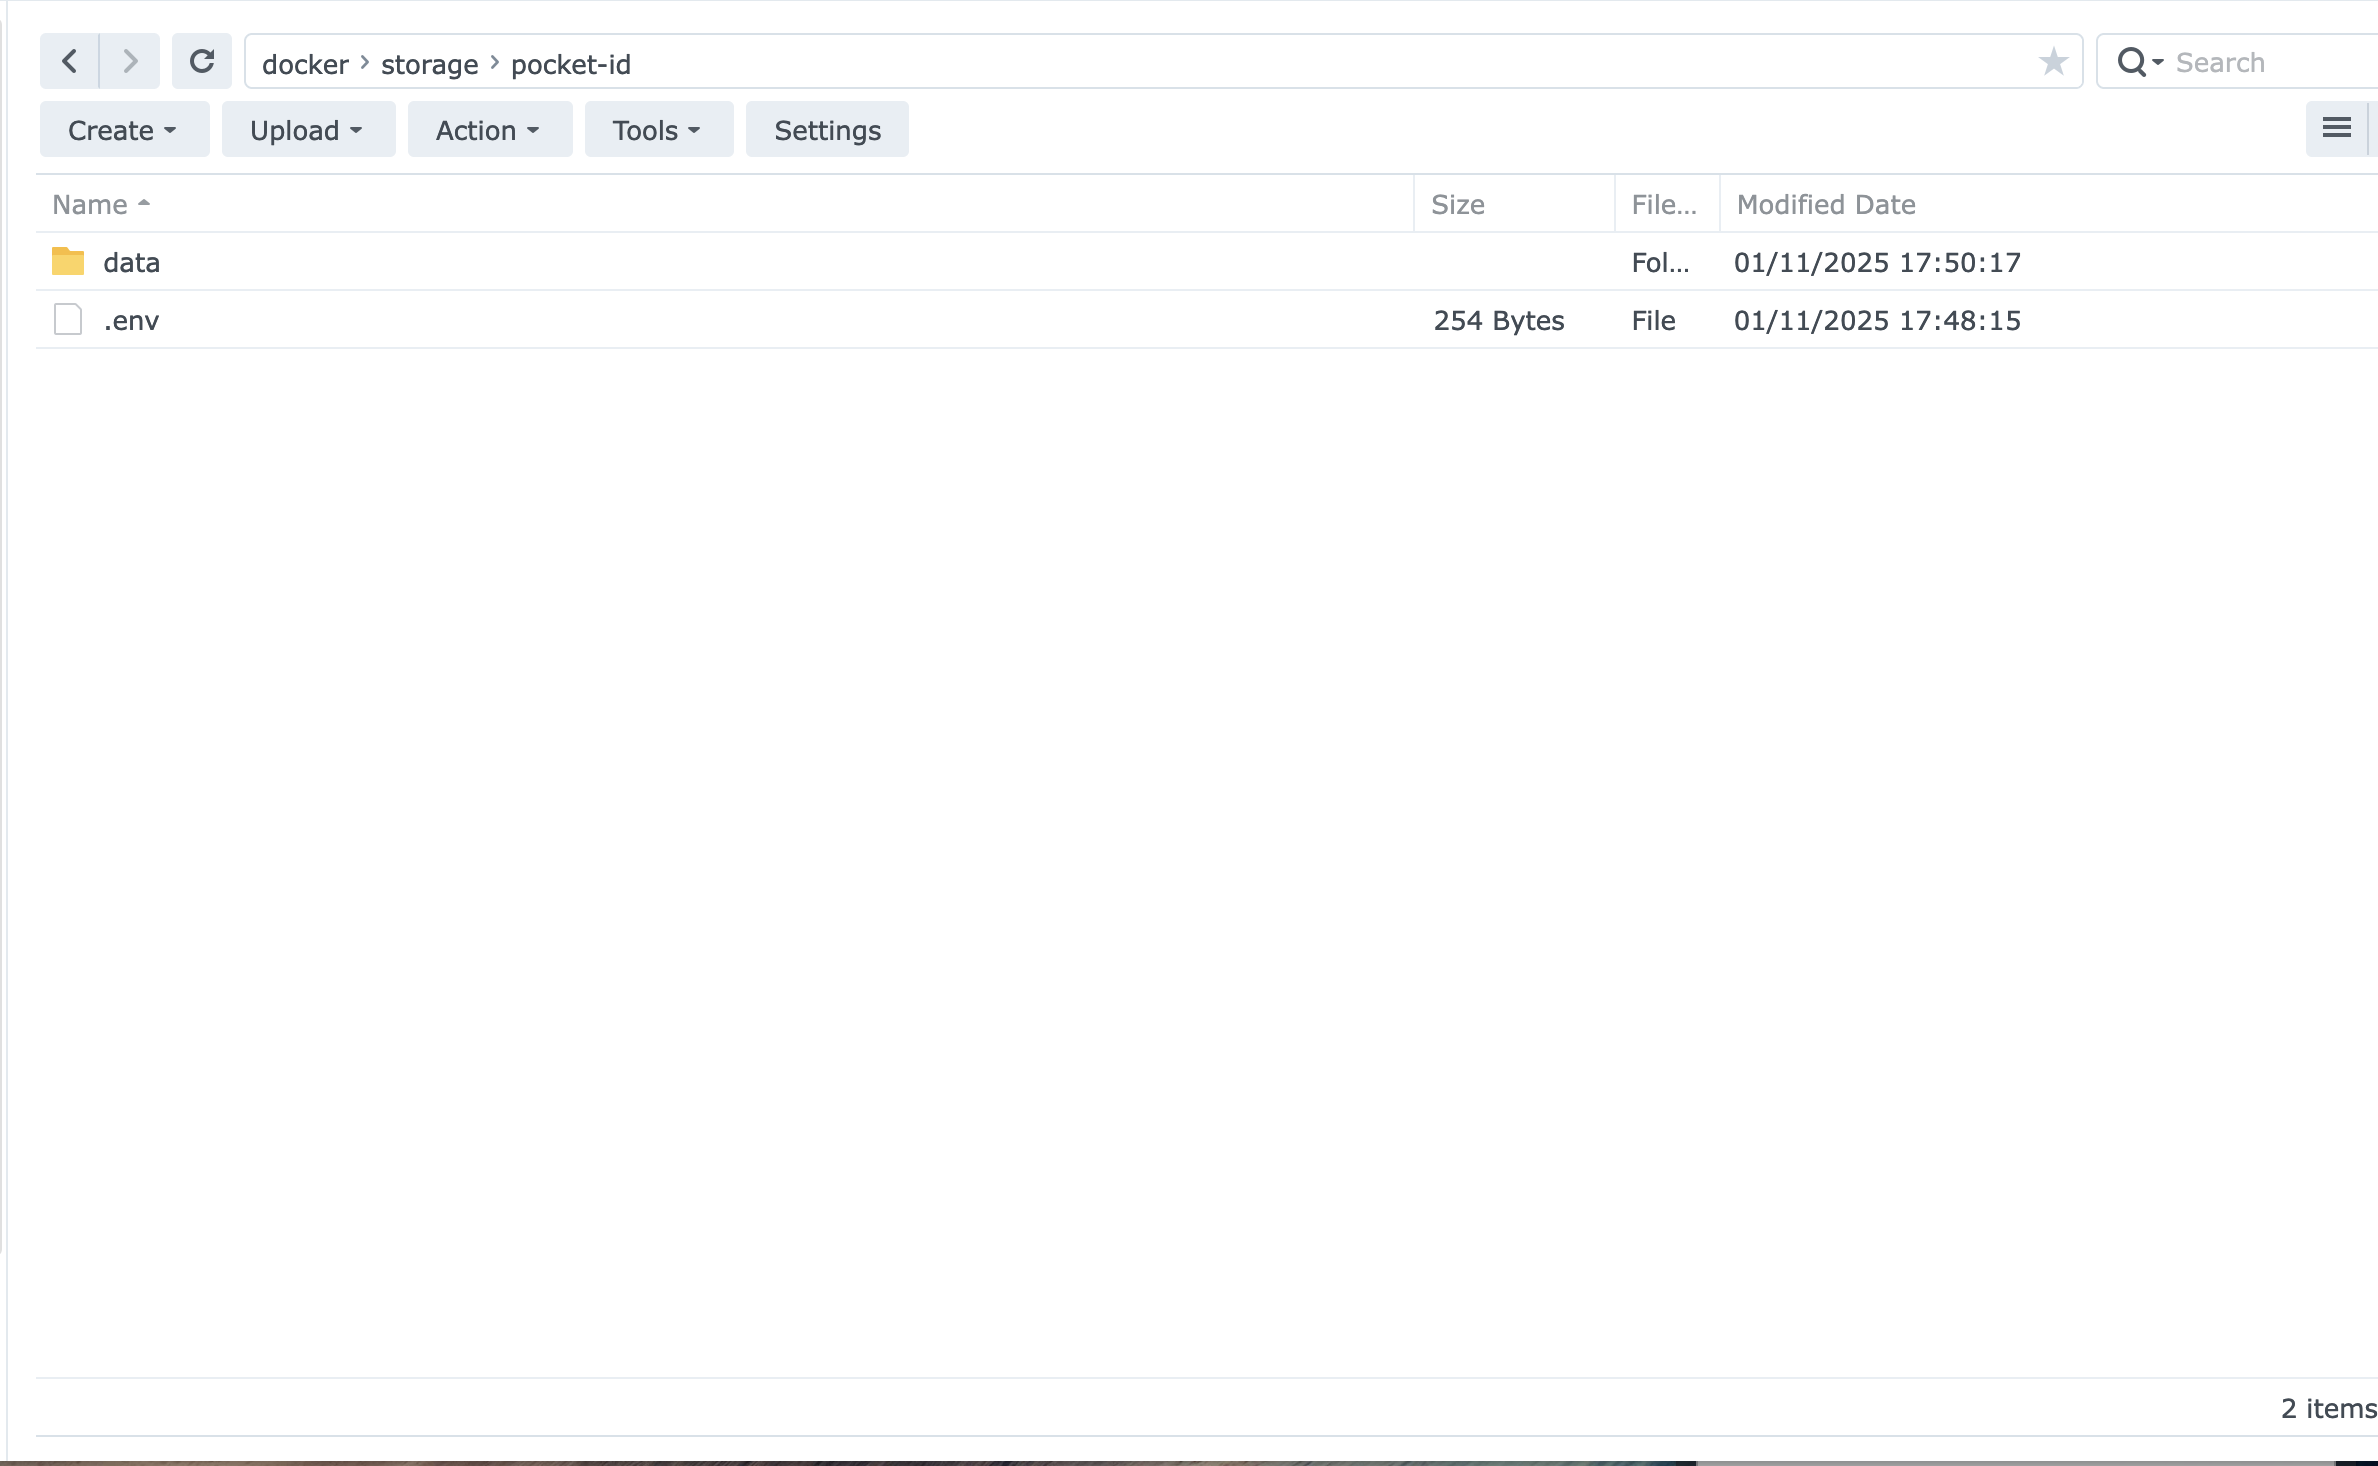This screenshot has height=1466, width=2378.
Task: Open the Upload dropdown menu
Action: coord(308,130)
